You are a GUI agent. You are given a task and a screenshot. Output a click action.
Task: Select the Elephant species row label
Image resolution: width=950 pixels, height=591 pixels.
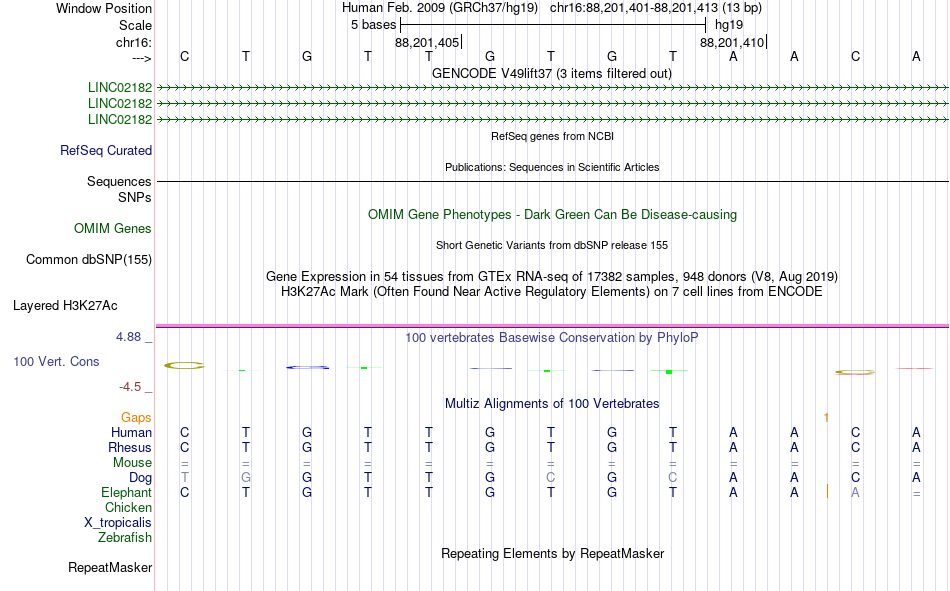(x=127, y=492)
